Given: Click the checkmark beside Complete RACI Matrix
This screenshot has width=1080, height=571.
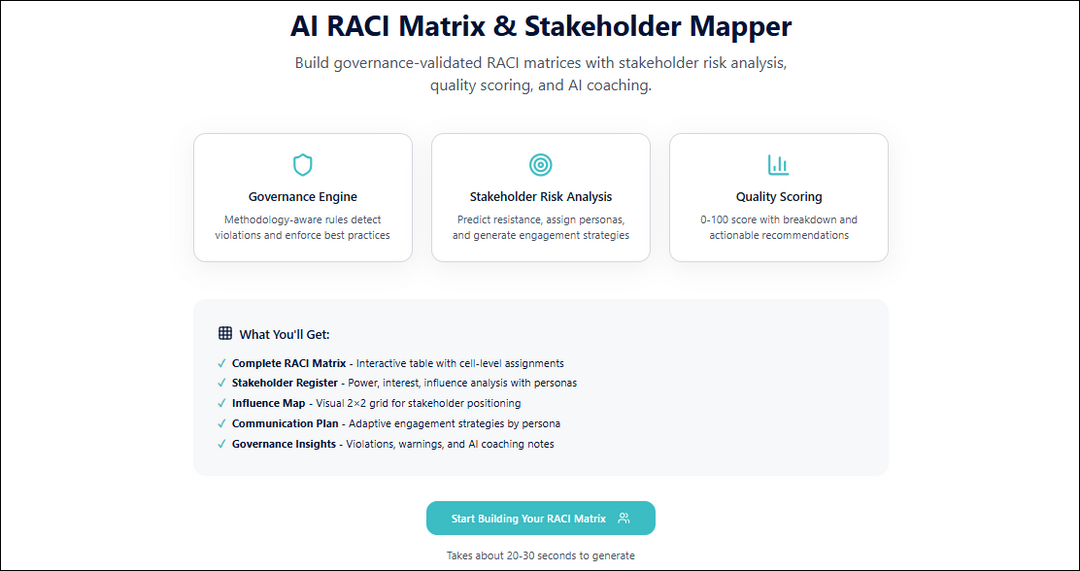Looking at the screenshot, I should coord(222,363).
